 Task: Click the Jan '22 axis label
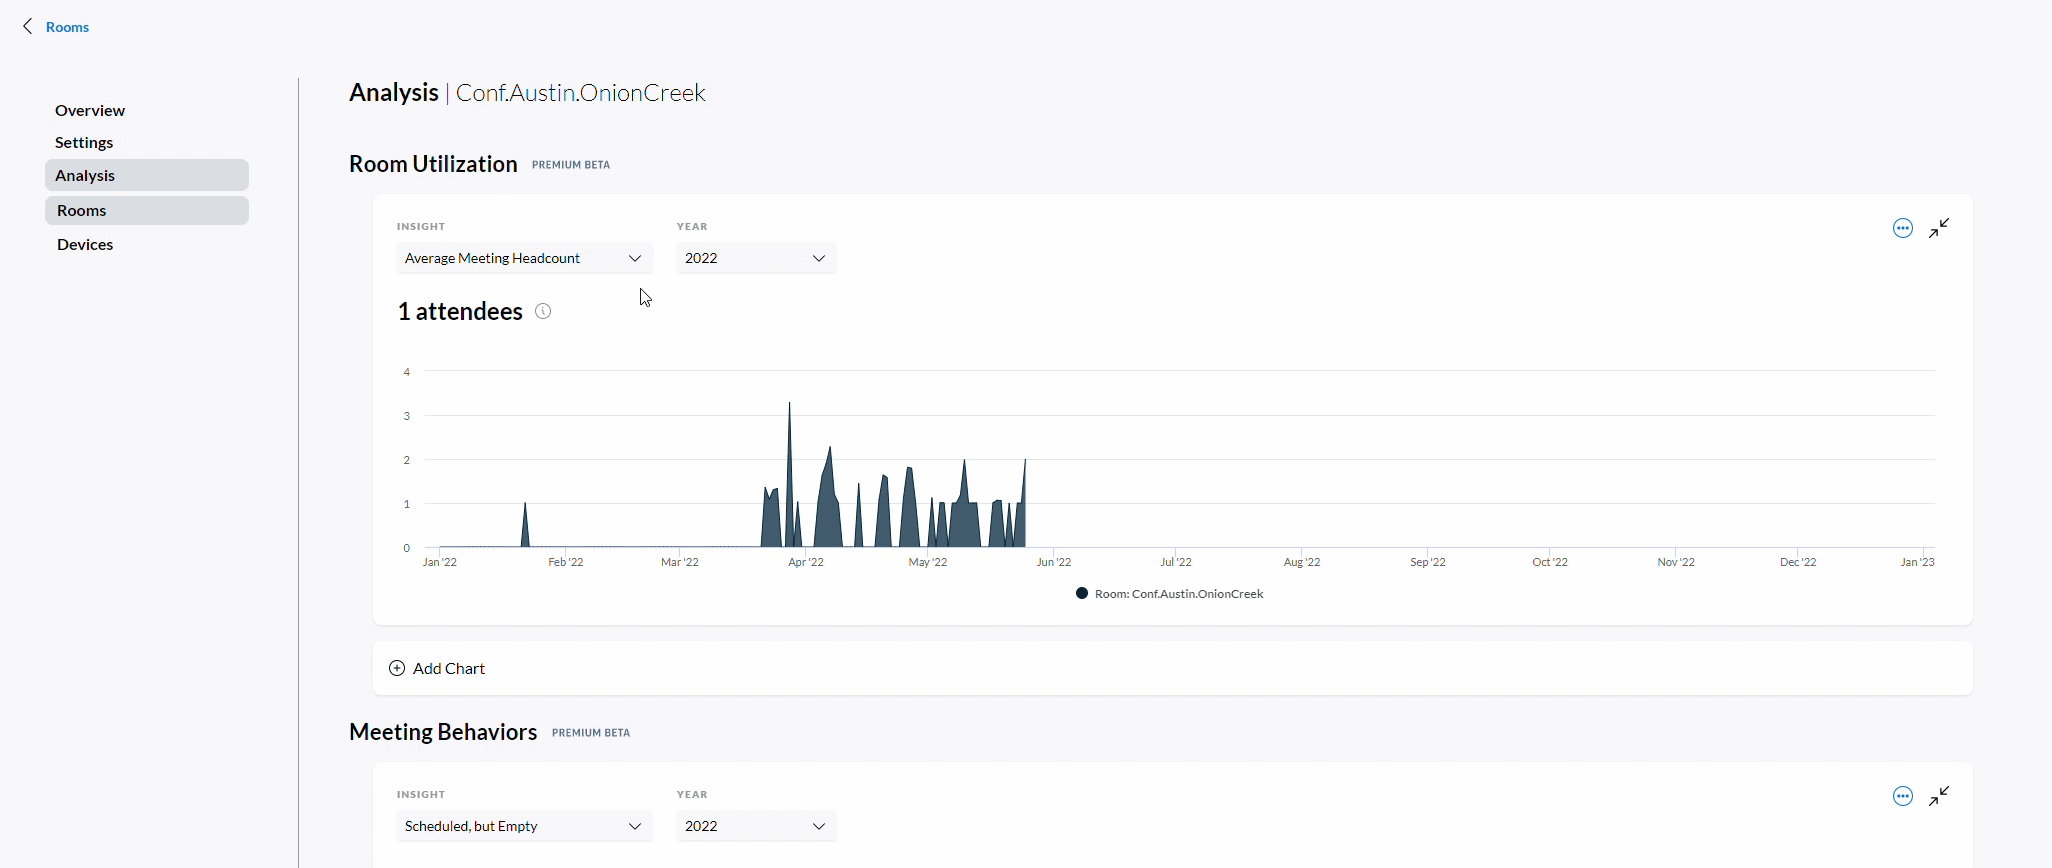click(x=440, y=562)
